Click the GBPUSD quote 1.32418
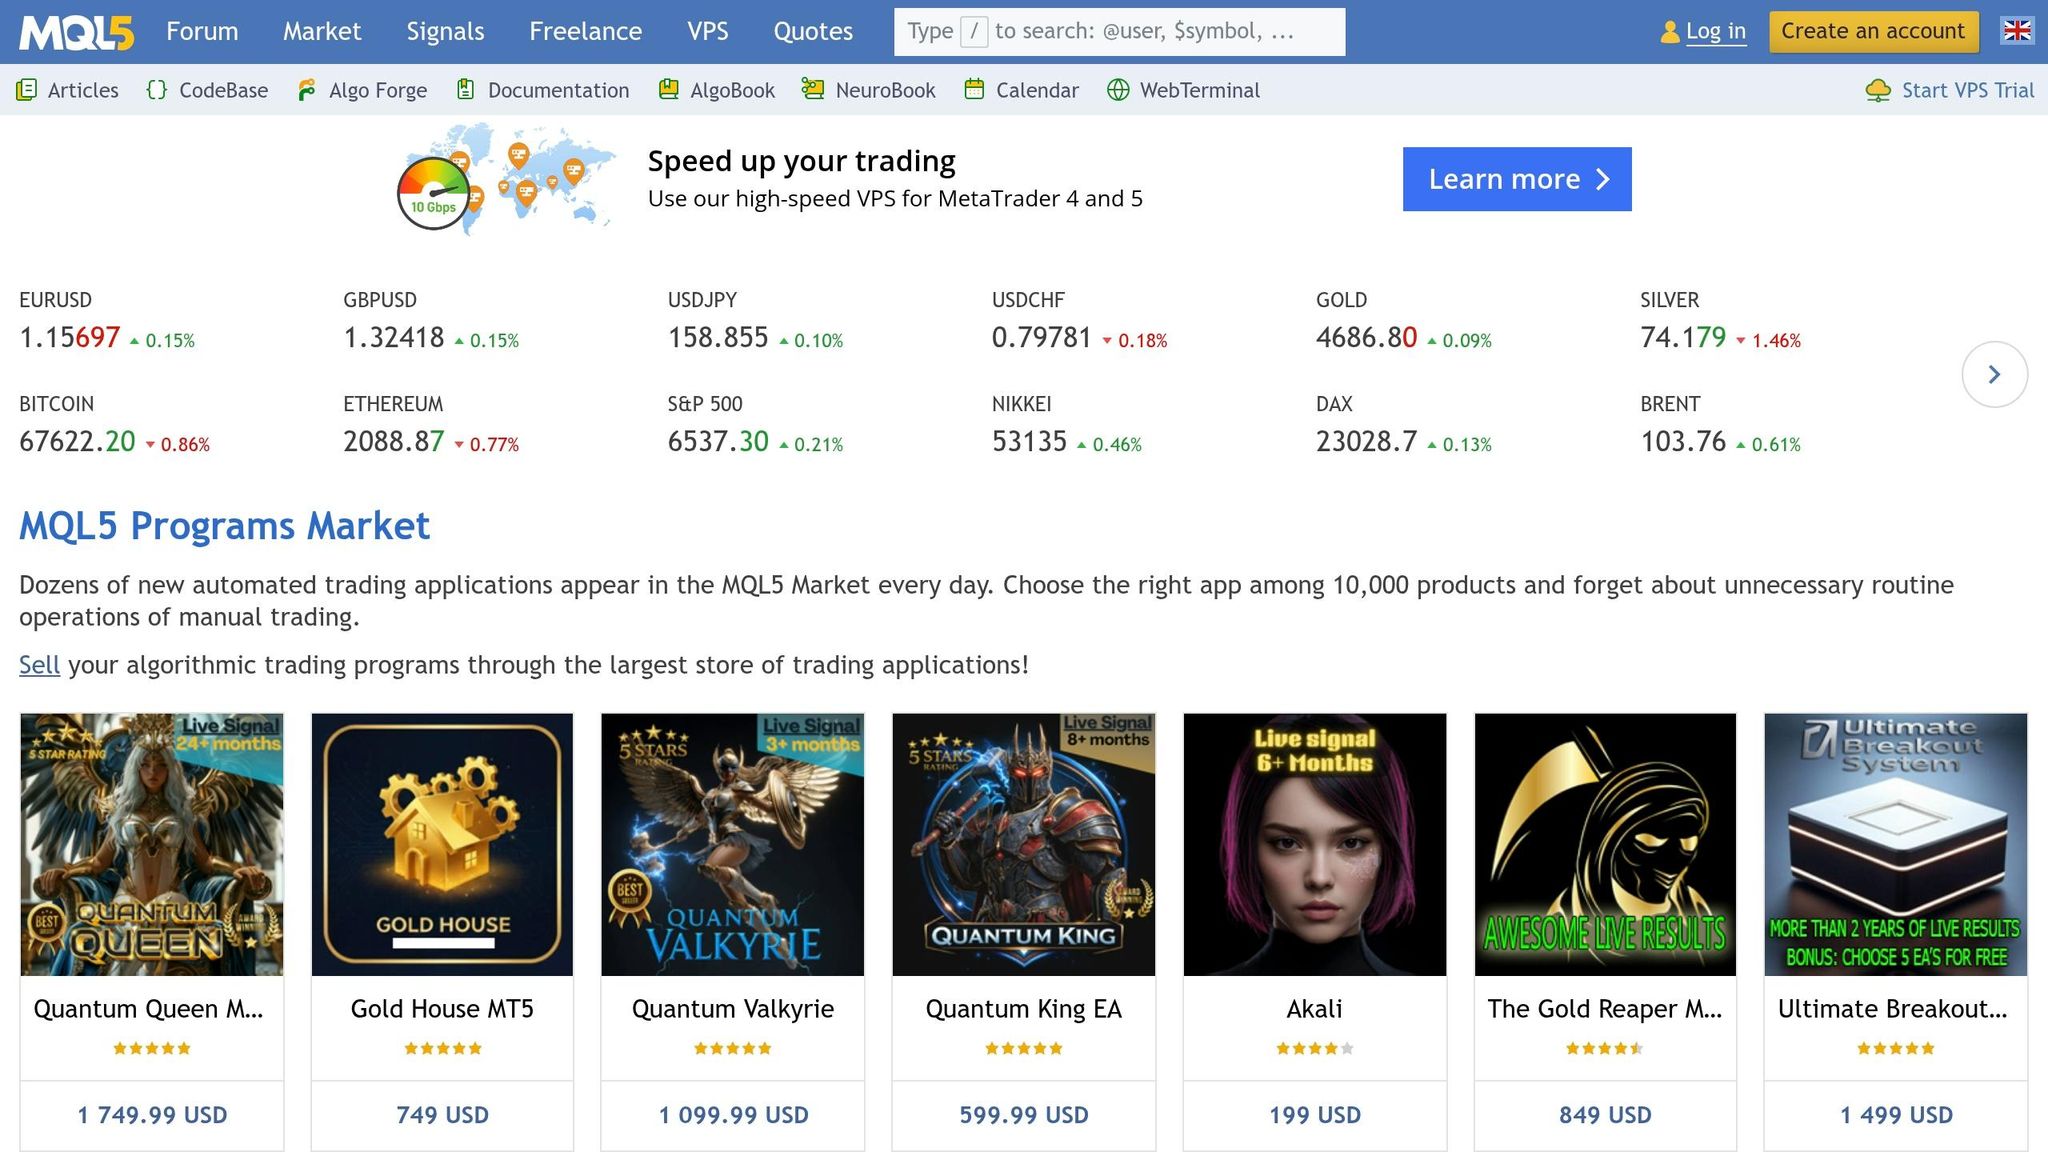The height and width of the screenshot is (1152, 2048). [394, 338]
